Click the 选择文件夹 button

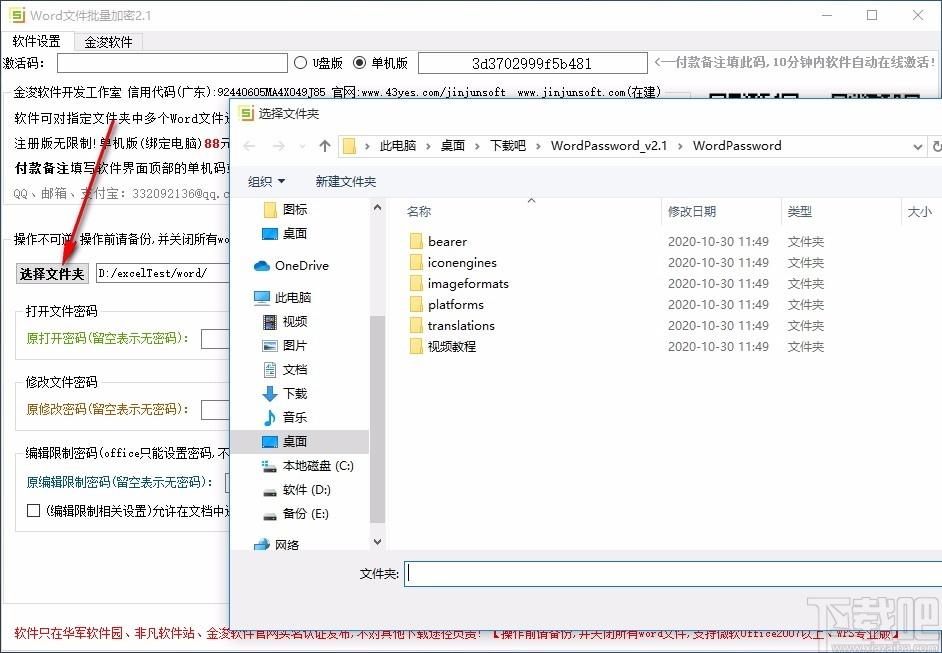pos(52,273)
